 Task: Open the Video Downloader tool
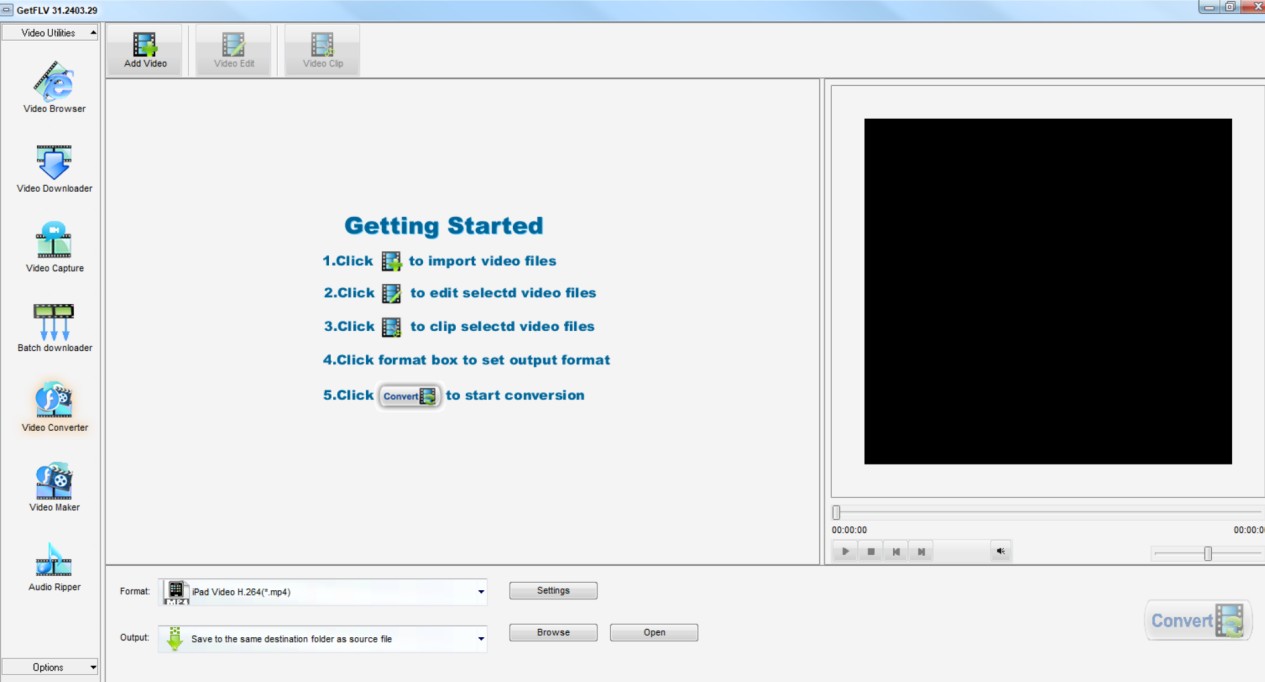click(x=54, y=165)
